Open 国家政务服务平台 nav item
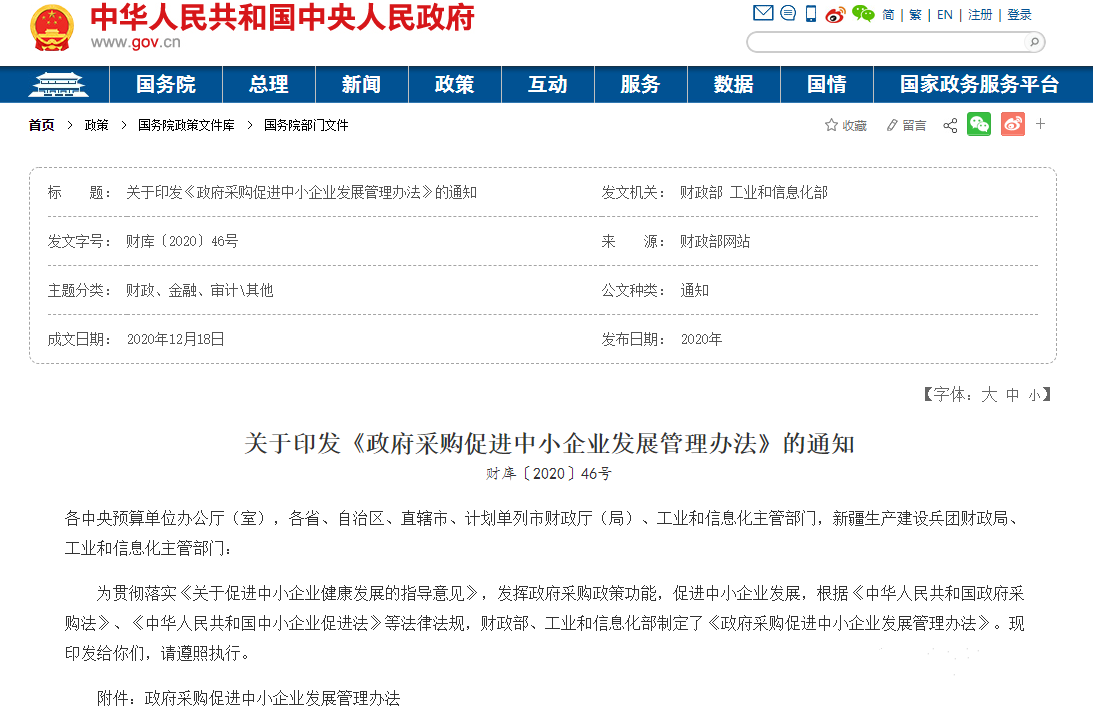 [980, 84]
